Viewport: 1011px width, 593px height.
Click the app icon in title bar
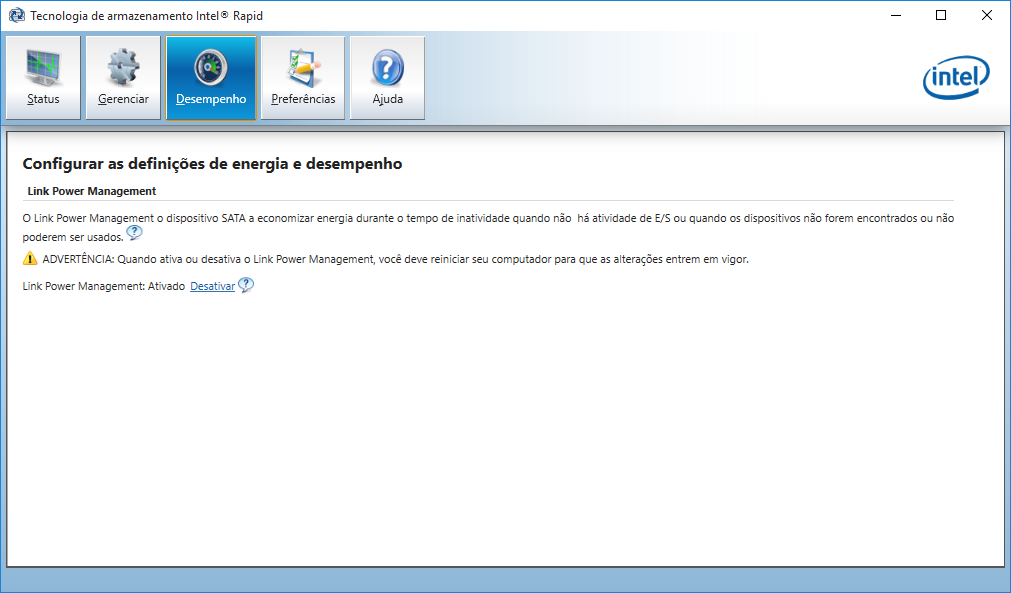[17, 15]
